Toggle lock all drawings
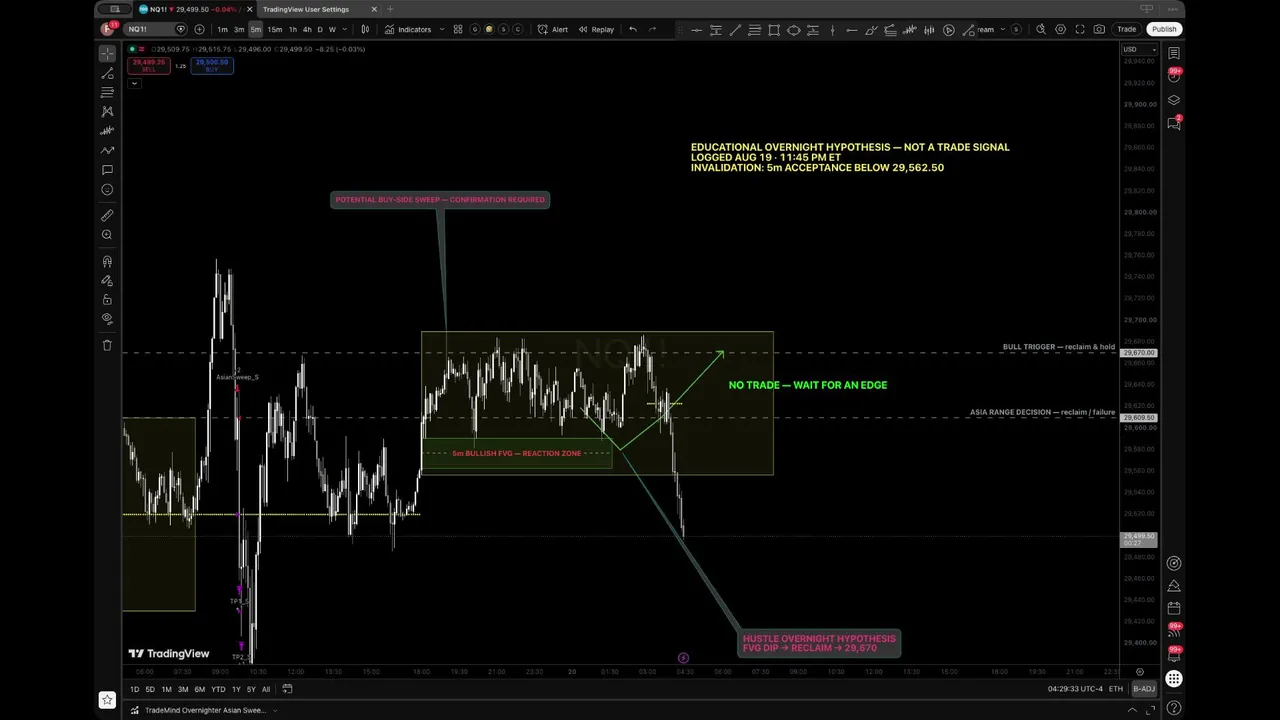 107,299
